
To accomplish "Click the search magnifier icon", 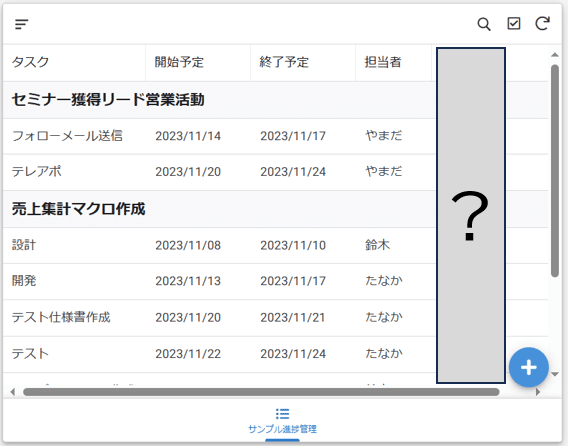I will [x=484, y=24].
